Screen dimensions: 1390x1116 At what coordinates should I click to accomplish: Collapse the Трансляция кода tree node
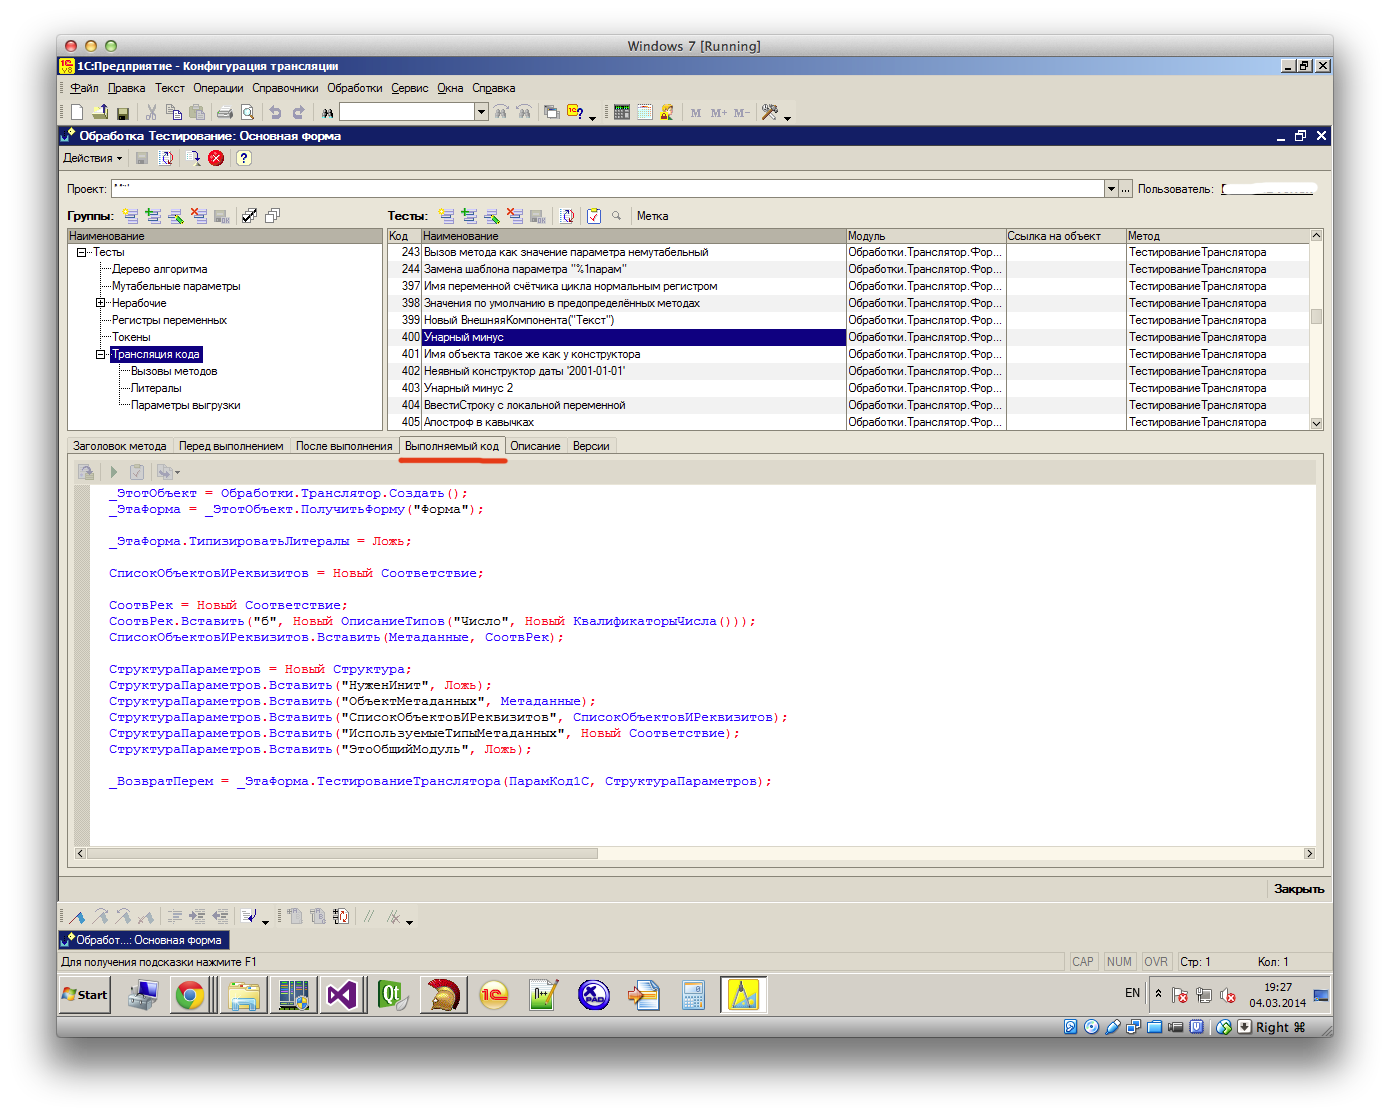point(100,354)
